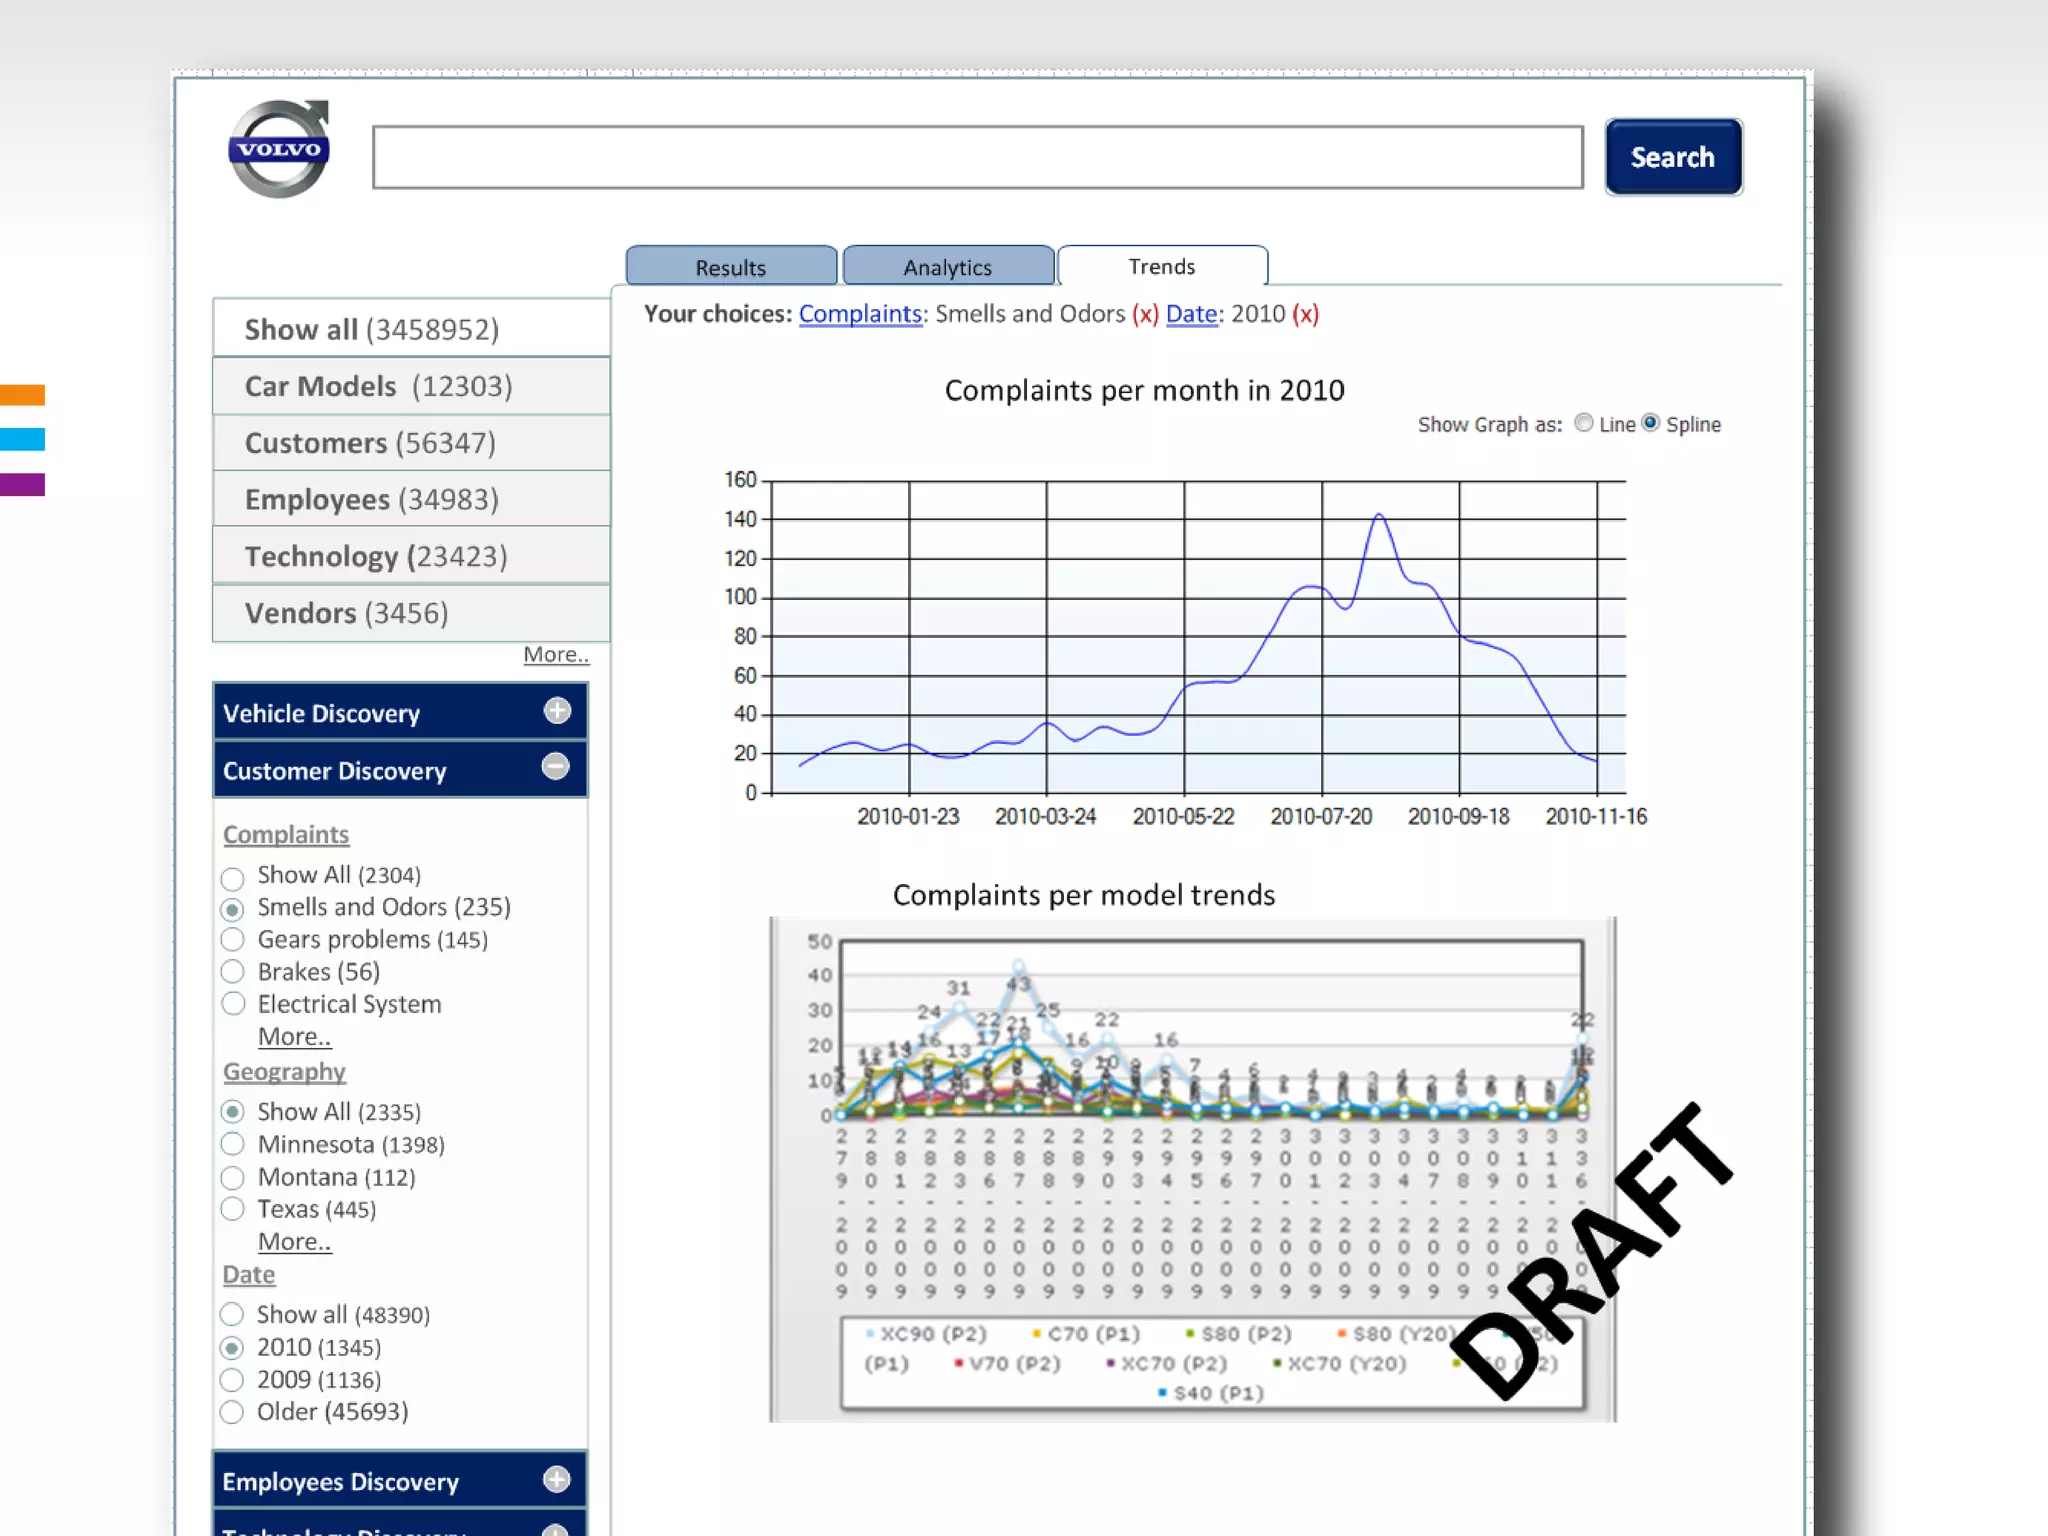Click XC90 (P2) legend color marker
2048x1536 pixels.
(x=870, y=1334)
